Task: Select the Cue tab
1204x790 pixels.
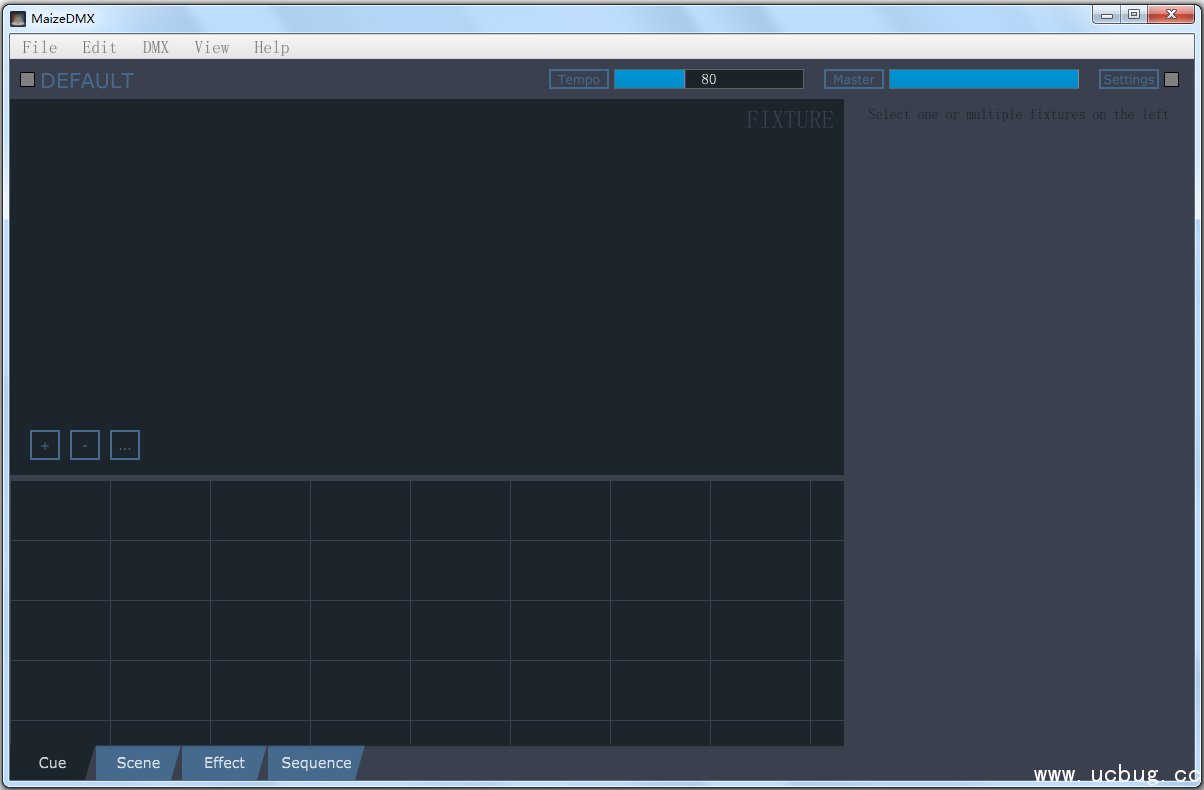Action: coord(52,763)
